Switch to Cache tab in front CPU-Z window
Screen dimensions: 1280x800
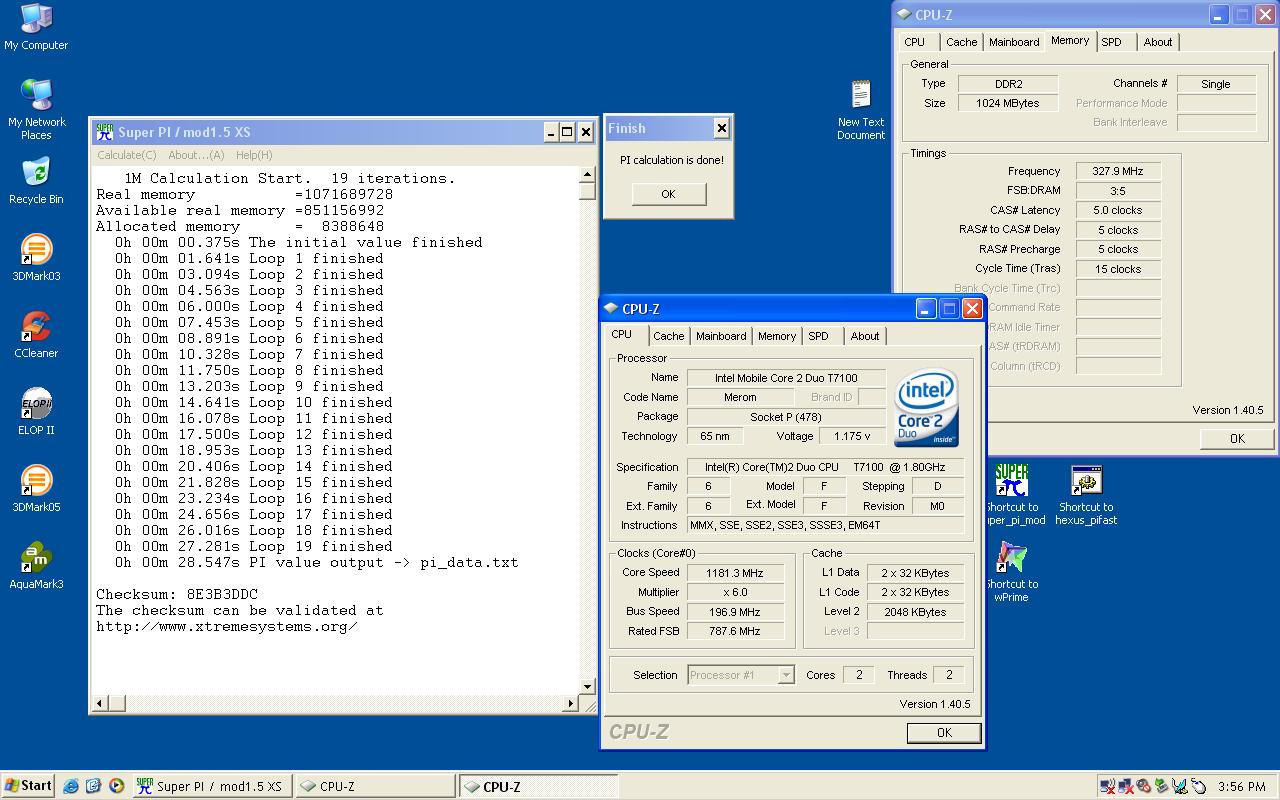coord(669,336)
